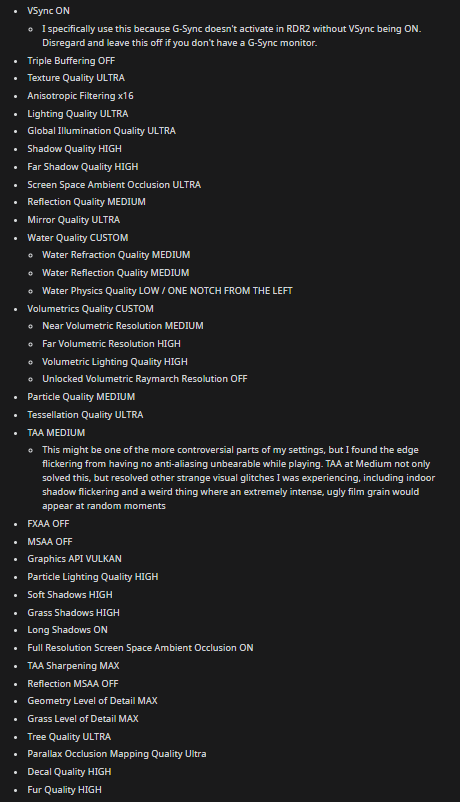The image size is (460, 802).
Task: Click Water Physics Quality LOW sub-item
Action: (167, 291)
